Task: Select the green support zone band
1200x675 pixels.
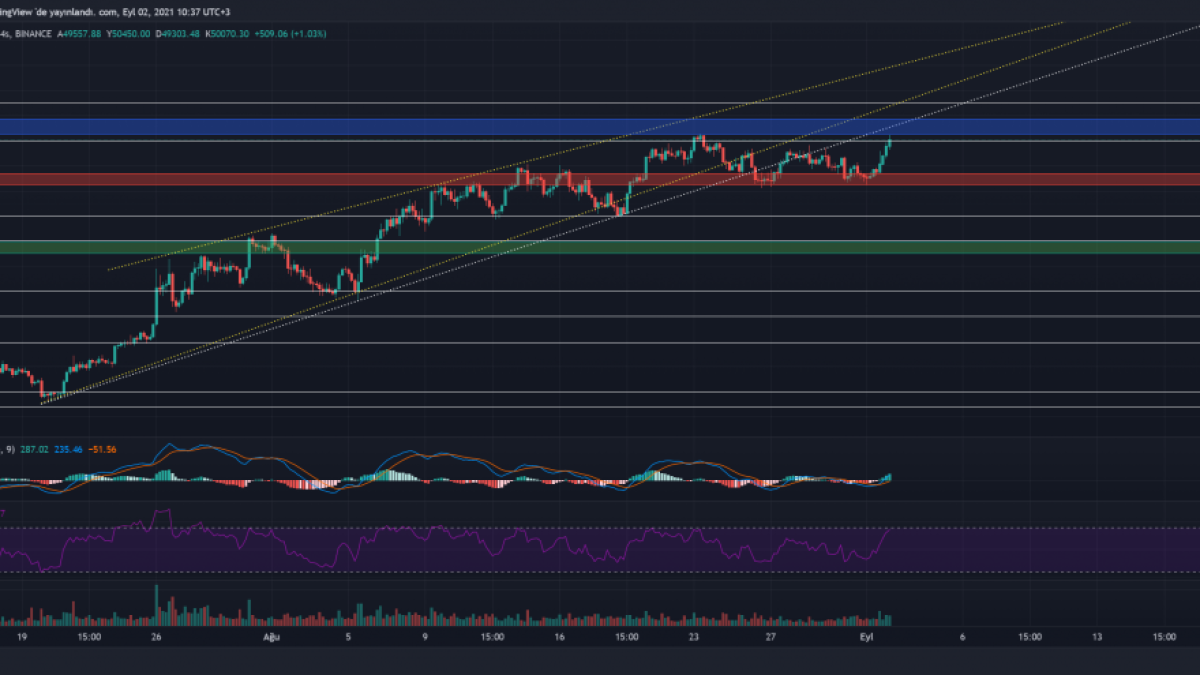Action: click(x=600, y=247)
